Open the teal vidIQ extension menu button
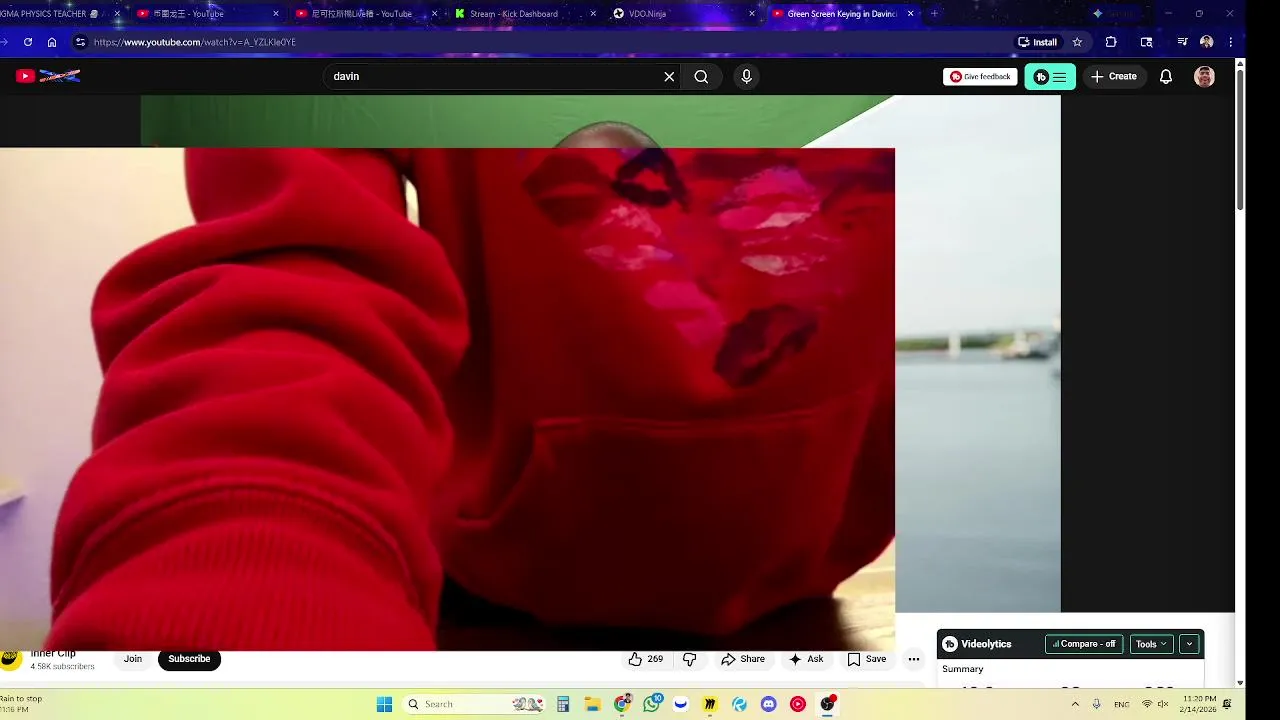This screenshot has height=720, width=1280. click(x=1050, y=77)
